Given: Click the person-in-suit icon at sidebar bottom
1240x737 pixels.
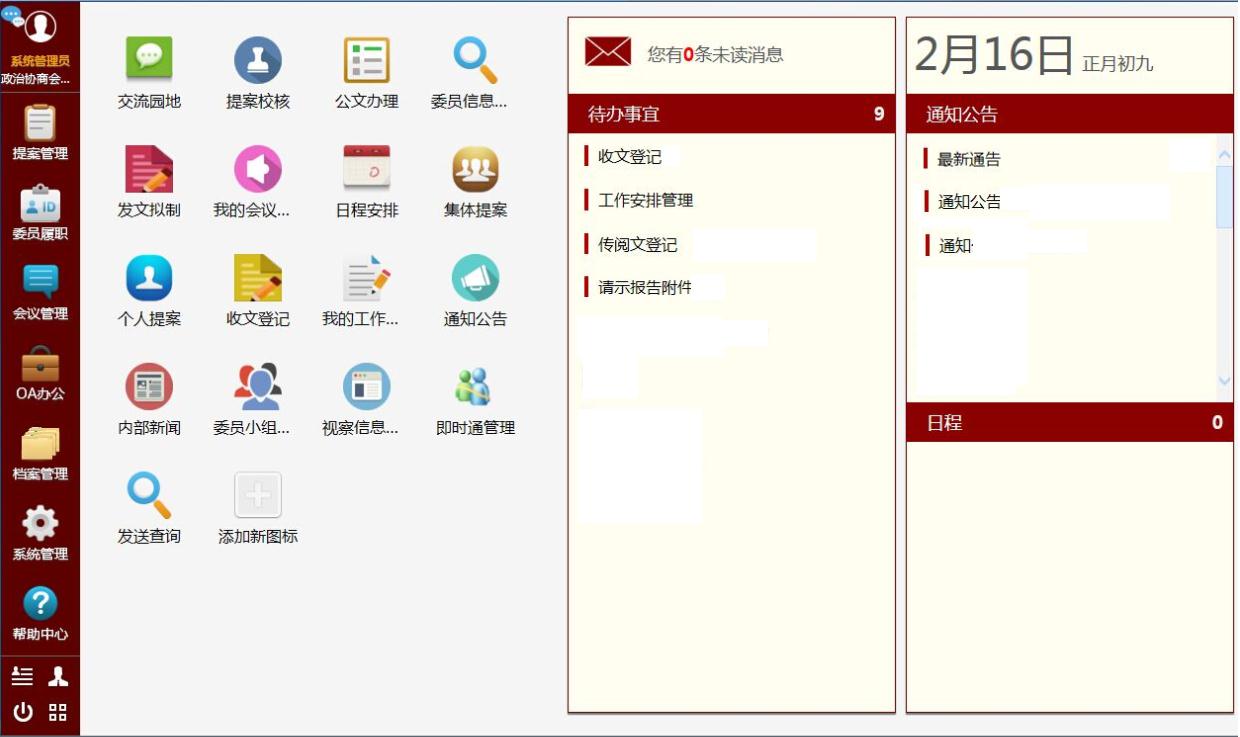Looking at the screenshot, I should (x=58, y=677).
